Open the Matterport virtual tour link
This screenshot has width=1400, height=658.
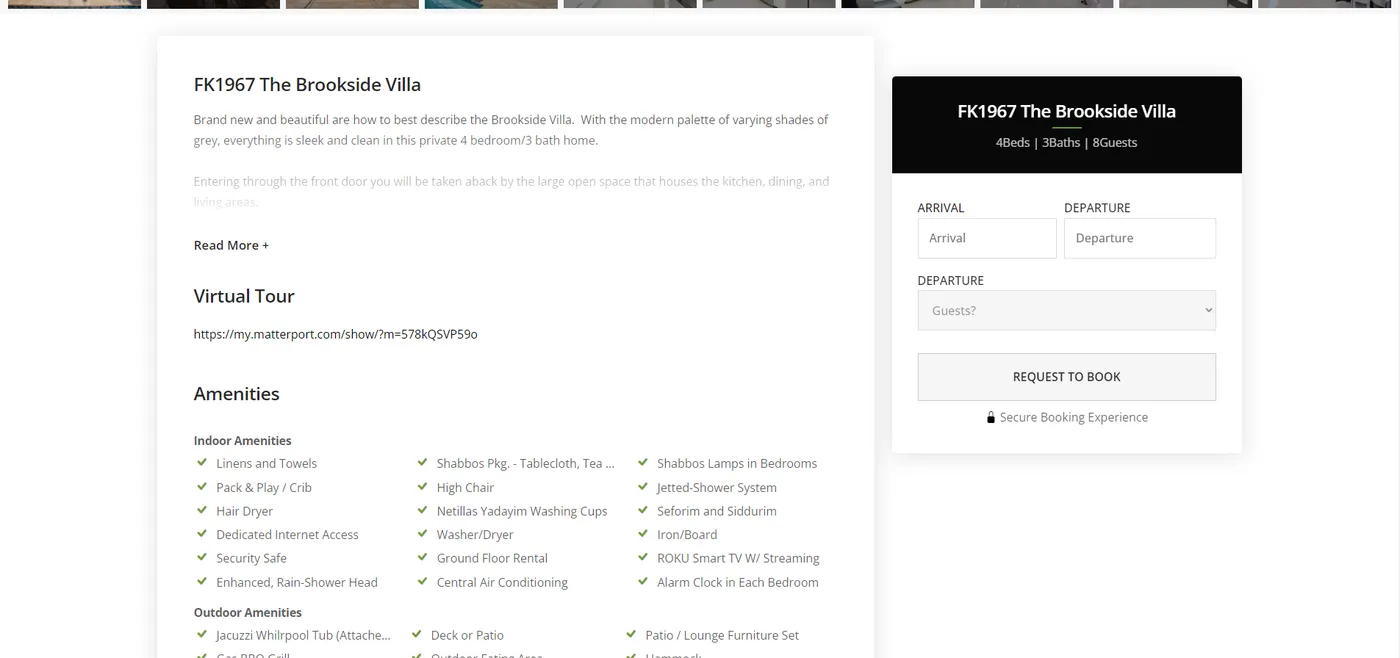pyautogui.click(x=335, y=334)
